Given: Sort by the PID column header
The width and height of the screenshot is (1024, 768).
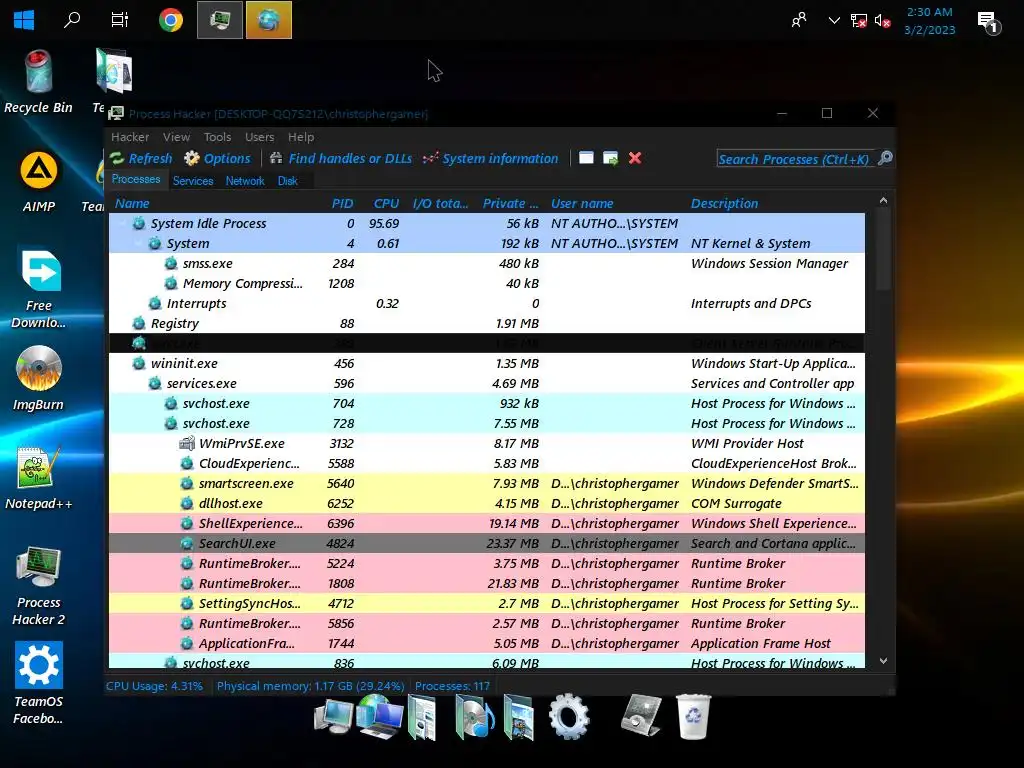Looking at the screenshot, I should coord(342,203).
